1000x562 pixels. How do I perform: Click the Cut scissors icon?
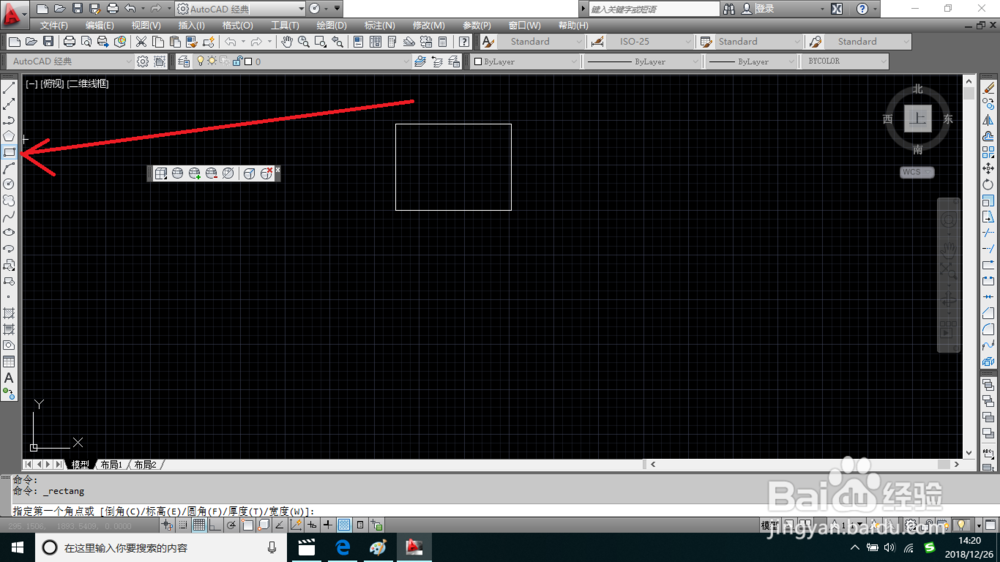(x=141, y=41)
